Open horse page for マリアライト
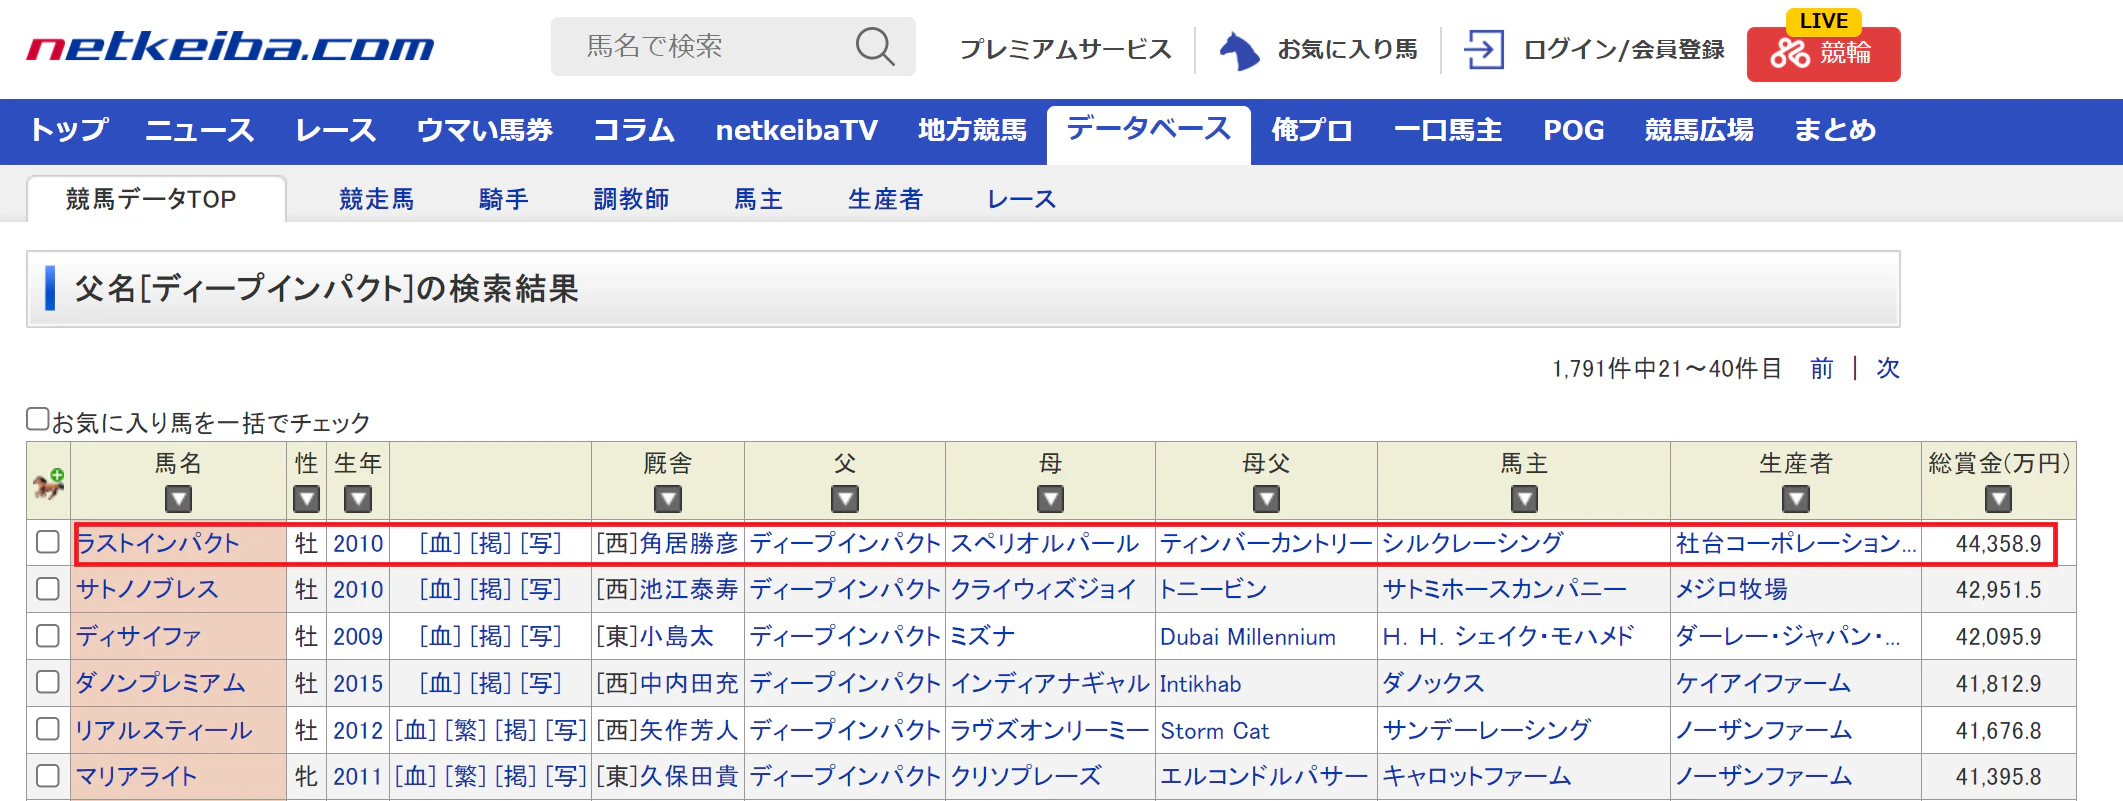This screenshot has width=2123, height=801. pos(136,776)
